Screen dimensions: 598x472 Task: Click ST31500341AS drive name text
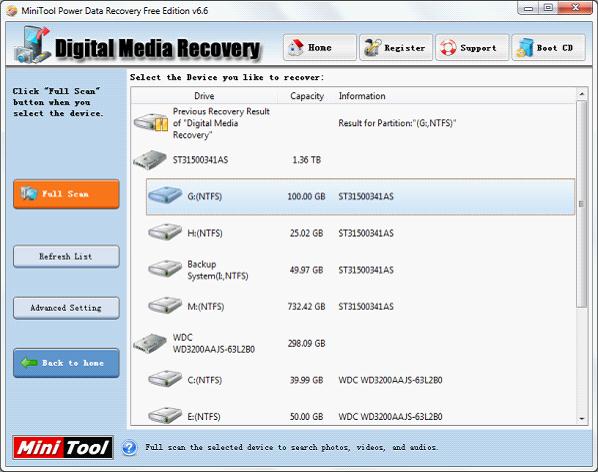pos(200,160)
